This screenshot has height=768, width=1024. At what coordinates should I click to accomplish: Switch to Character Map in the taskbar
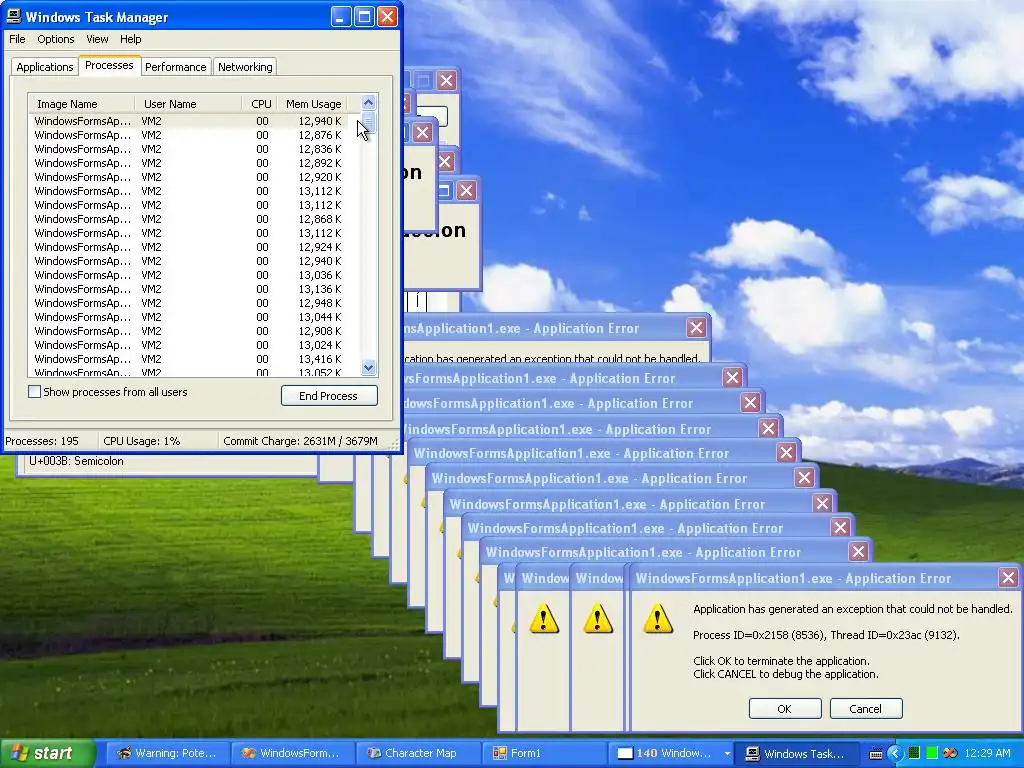(x=417, y=753)
